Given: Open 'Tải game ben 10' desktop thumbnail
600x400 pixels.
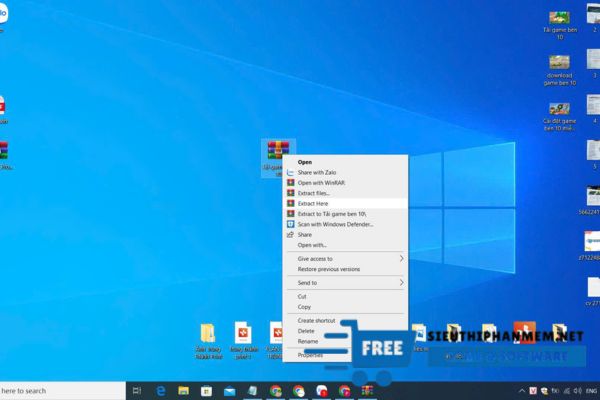Looking at the screenshot, I should 559,17.
